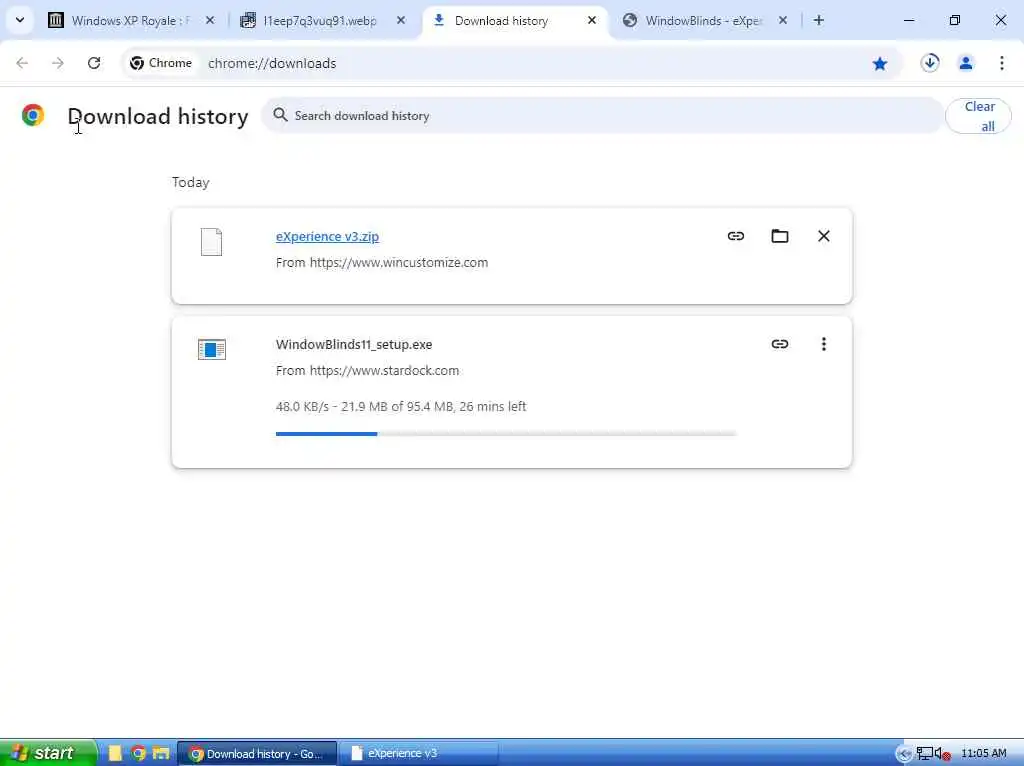Viewport: 1024px width, 766px height.
Task: Select the Download history tab
Action: click(515, 21)
